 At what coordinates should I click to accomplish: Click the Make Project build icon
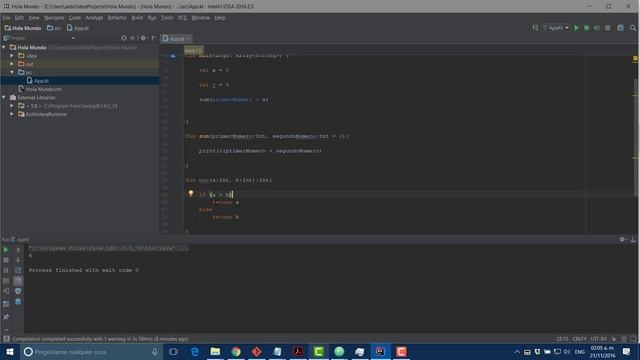535,28
